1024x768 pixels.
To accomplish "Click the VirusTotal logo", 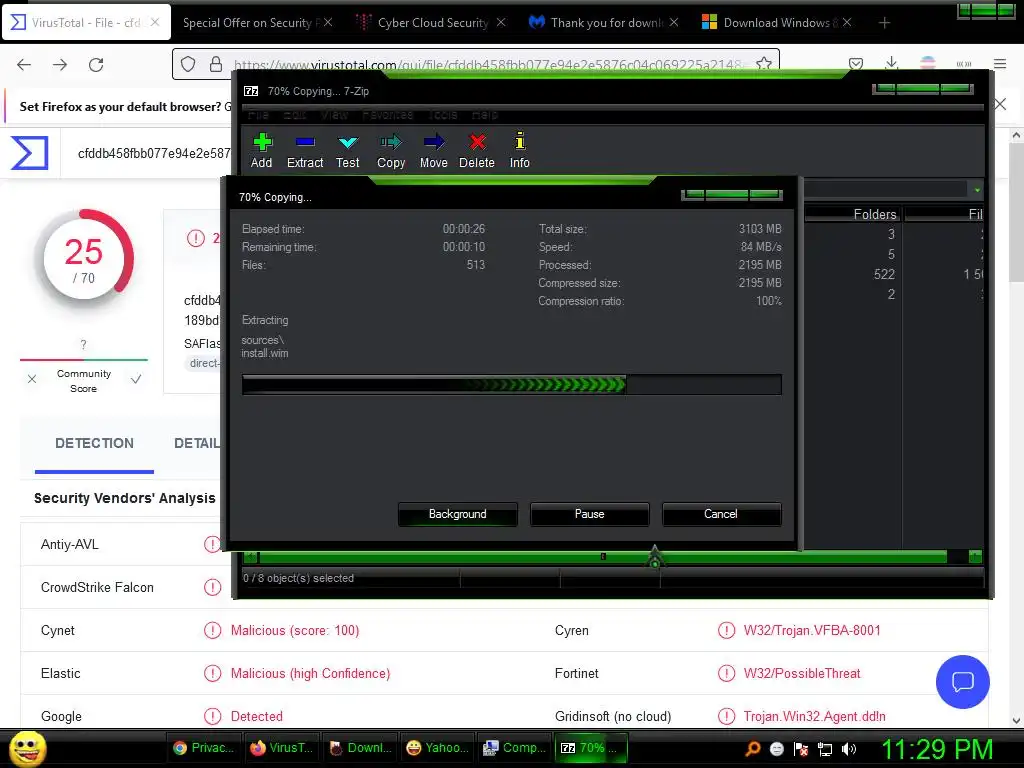I will click(x=29, y=153).
